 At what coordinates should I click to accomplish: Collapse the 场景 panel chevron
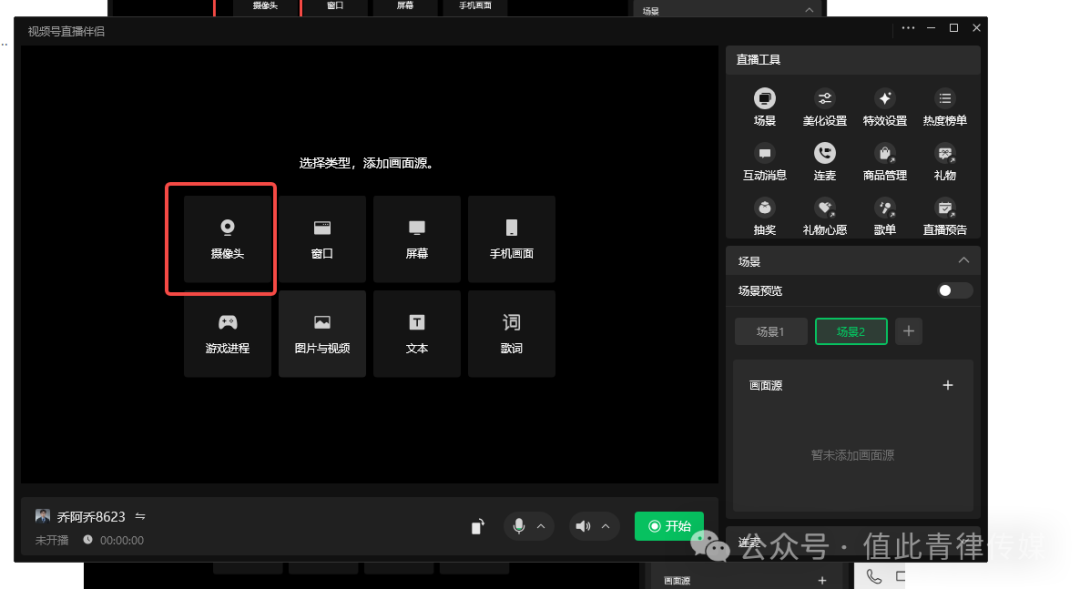pyautogui.click(x=963, y=261)
